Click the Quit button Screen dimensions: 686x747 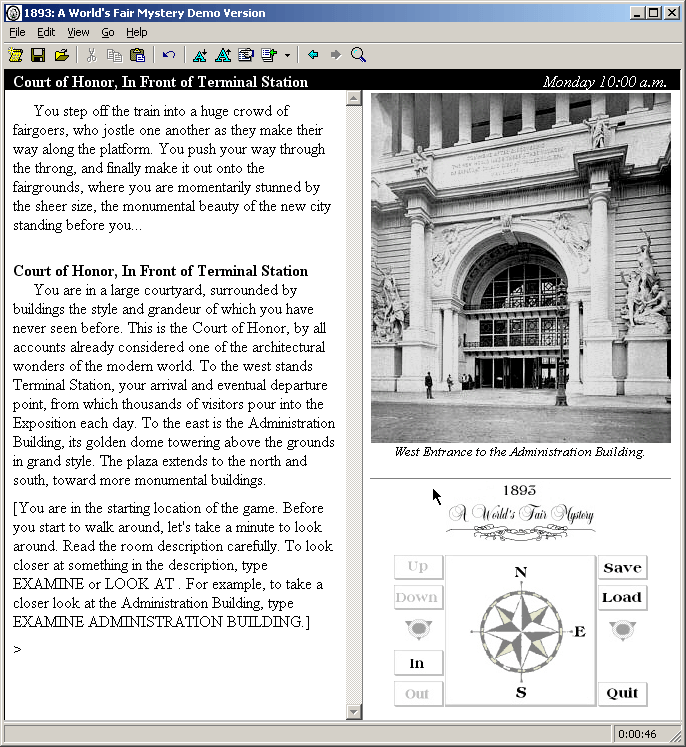tap(622, 693)
